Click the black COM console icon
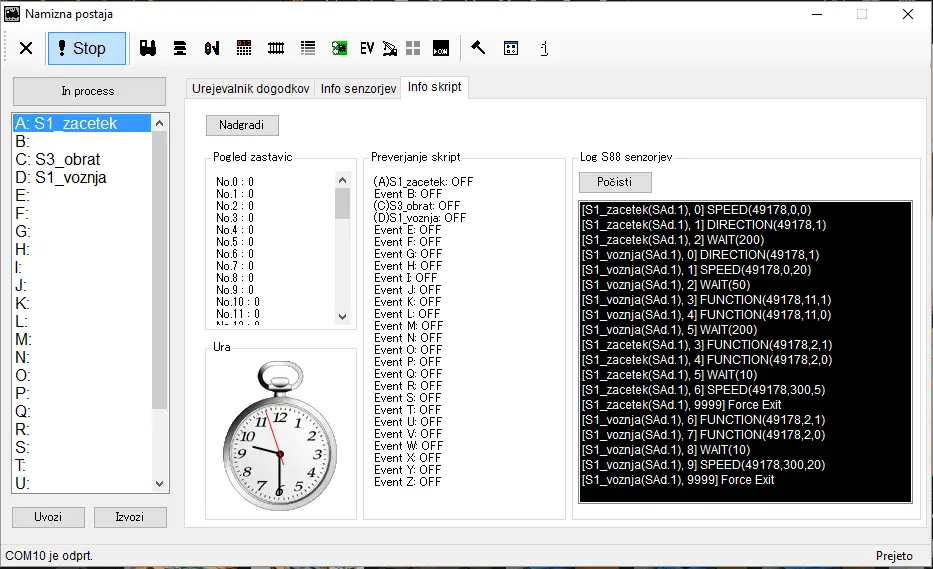Screen dimensions: 933x569 (440, 48)
